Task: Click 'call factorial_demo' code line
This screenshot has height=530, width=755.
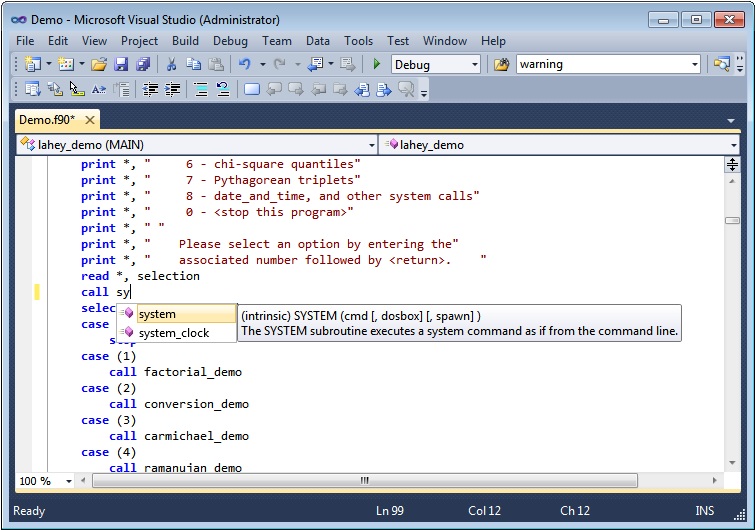Action: (x=175, y=372)
